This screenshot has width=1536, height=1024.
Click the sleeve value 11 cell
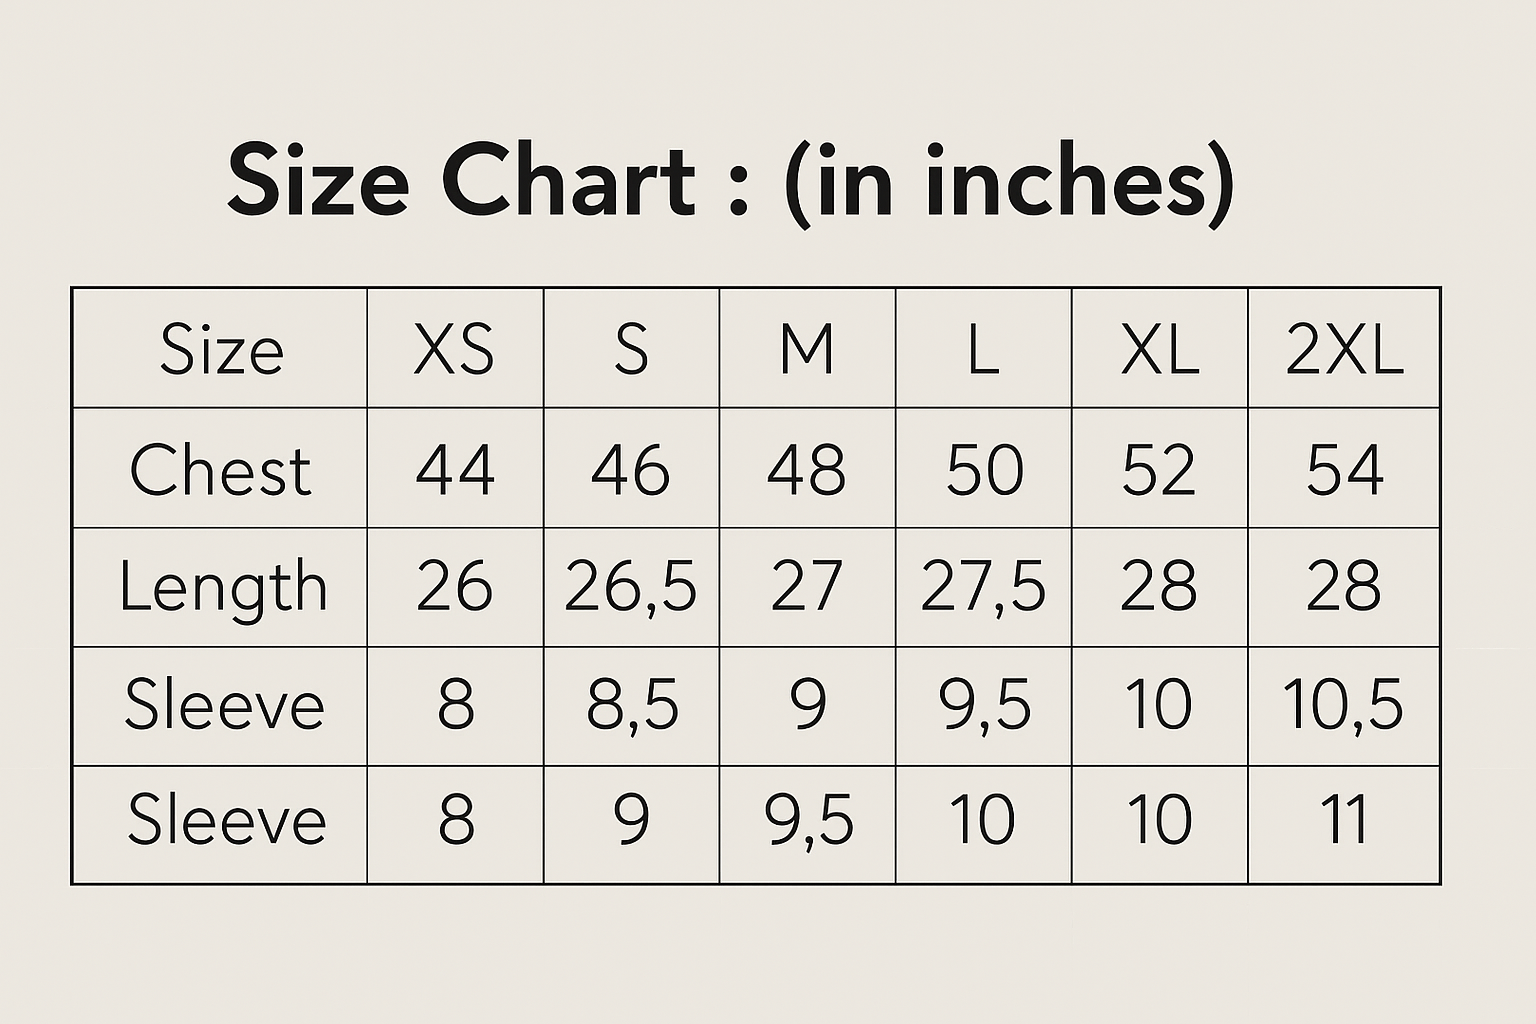tap(1344, 822)
